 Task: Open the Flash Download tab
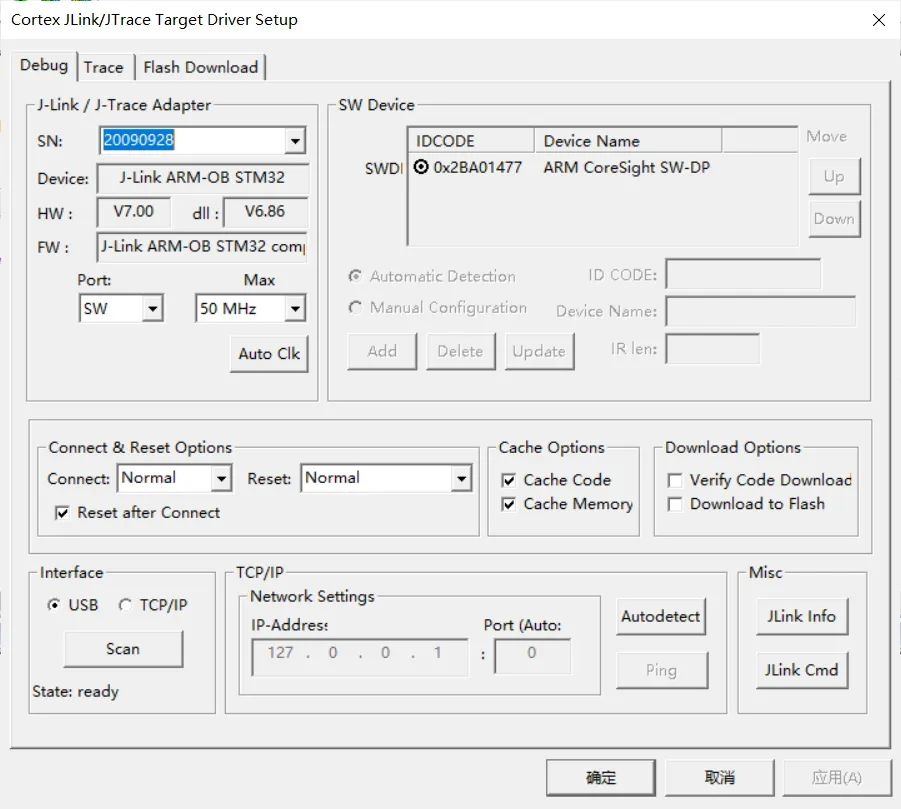click(200, 67)
